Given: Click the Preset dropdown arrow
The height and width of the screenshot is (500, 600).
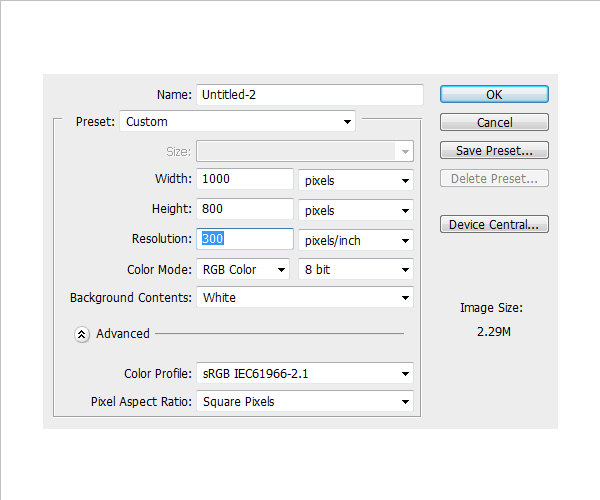Looking at the screenshot, I should click(x=347, y=122).
